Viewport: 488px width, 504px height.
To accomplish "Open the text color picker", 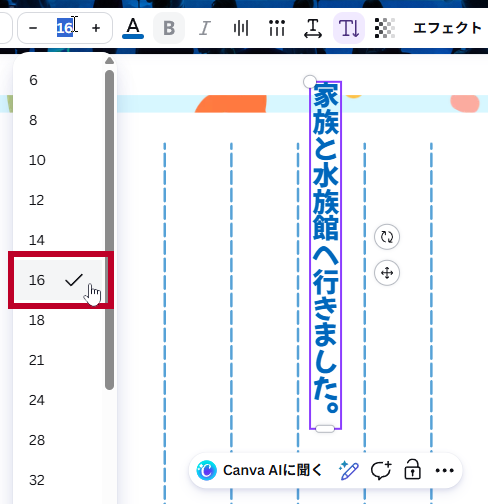I will click(133, 28).
